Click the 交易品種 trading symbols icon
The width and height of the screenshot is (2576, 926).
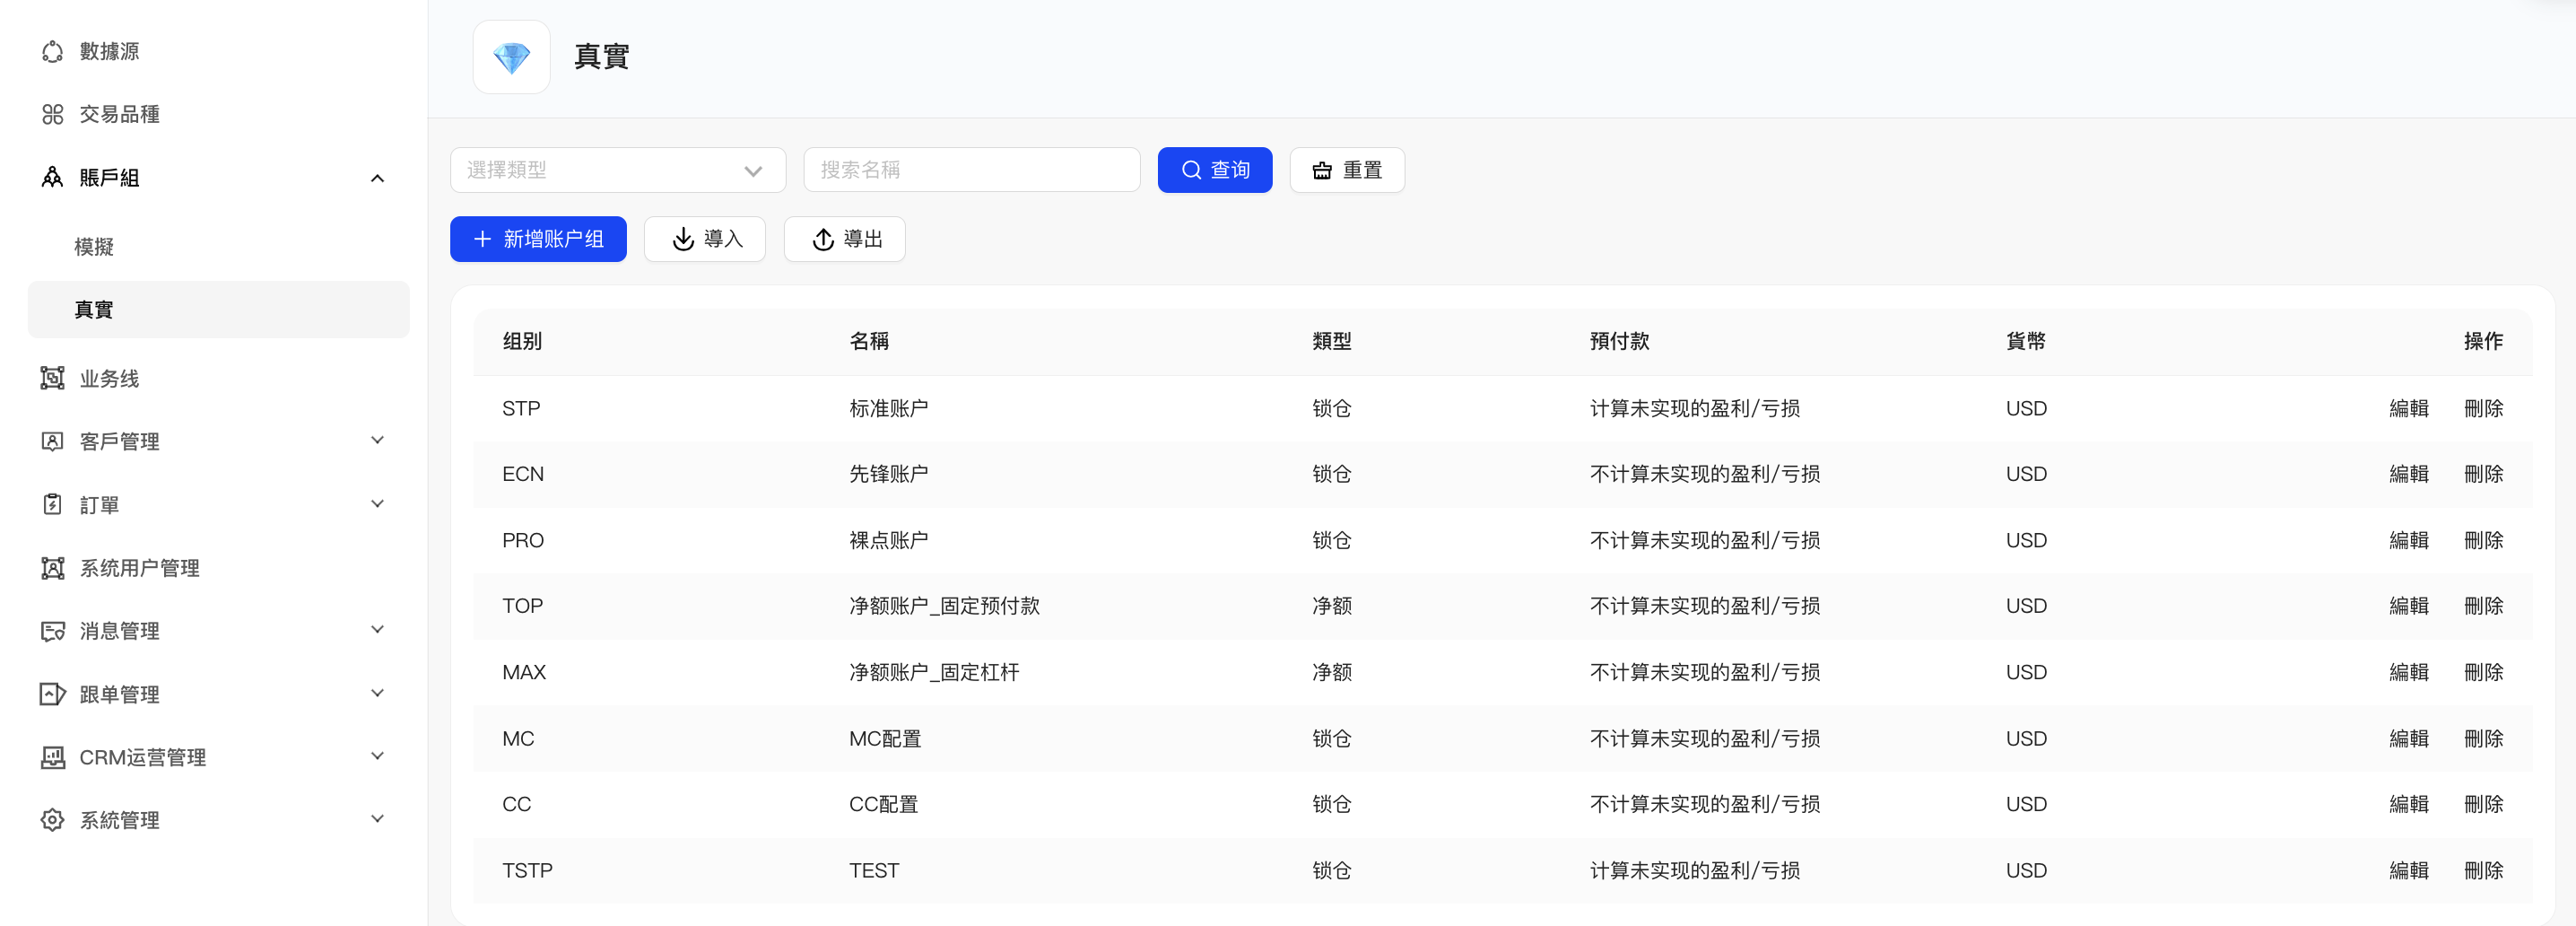[x=52, y=114]
